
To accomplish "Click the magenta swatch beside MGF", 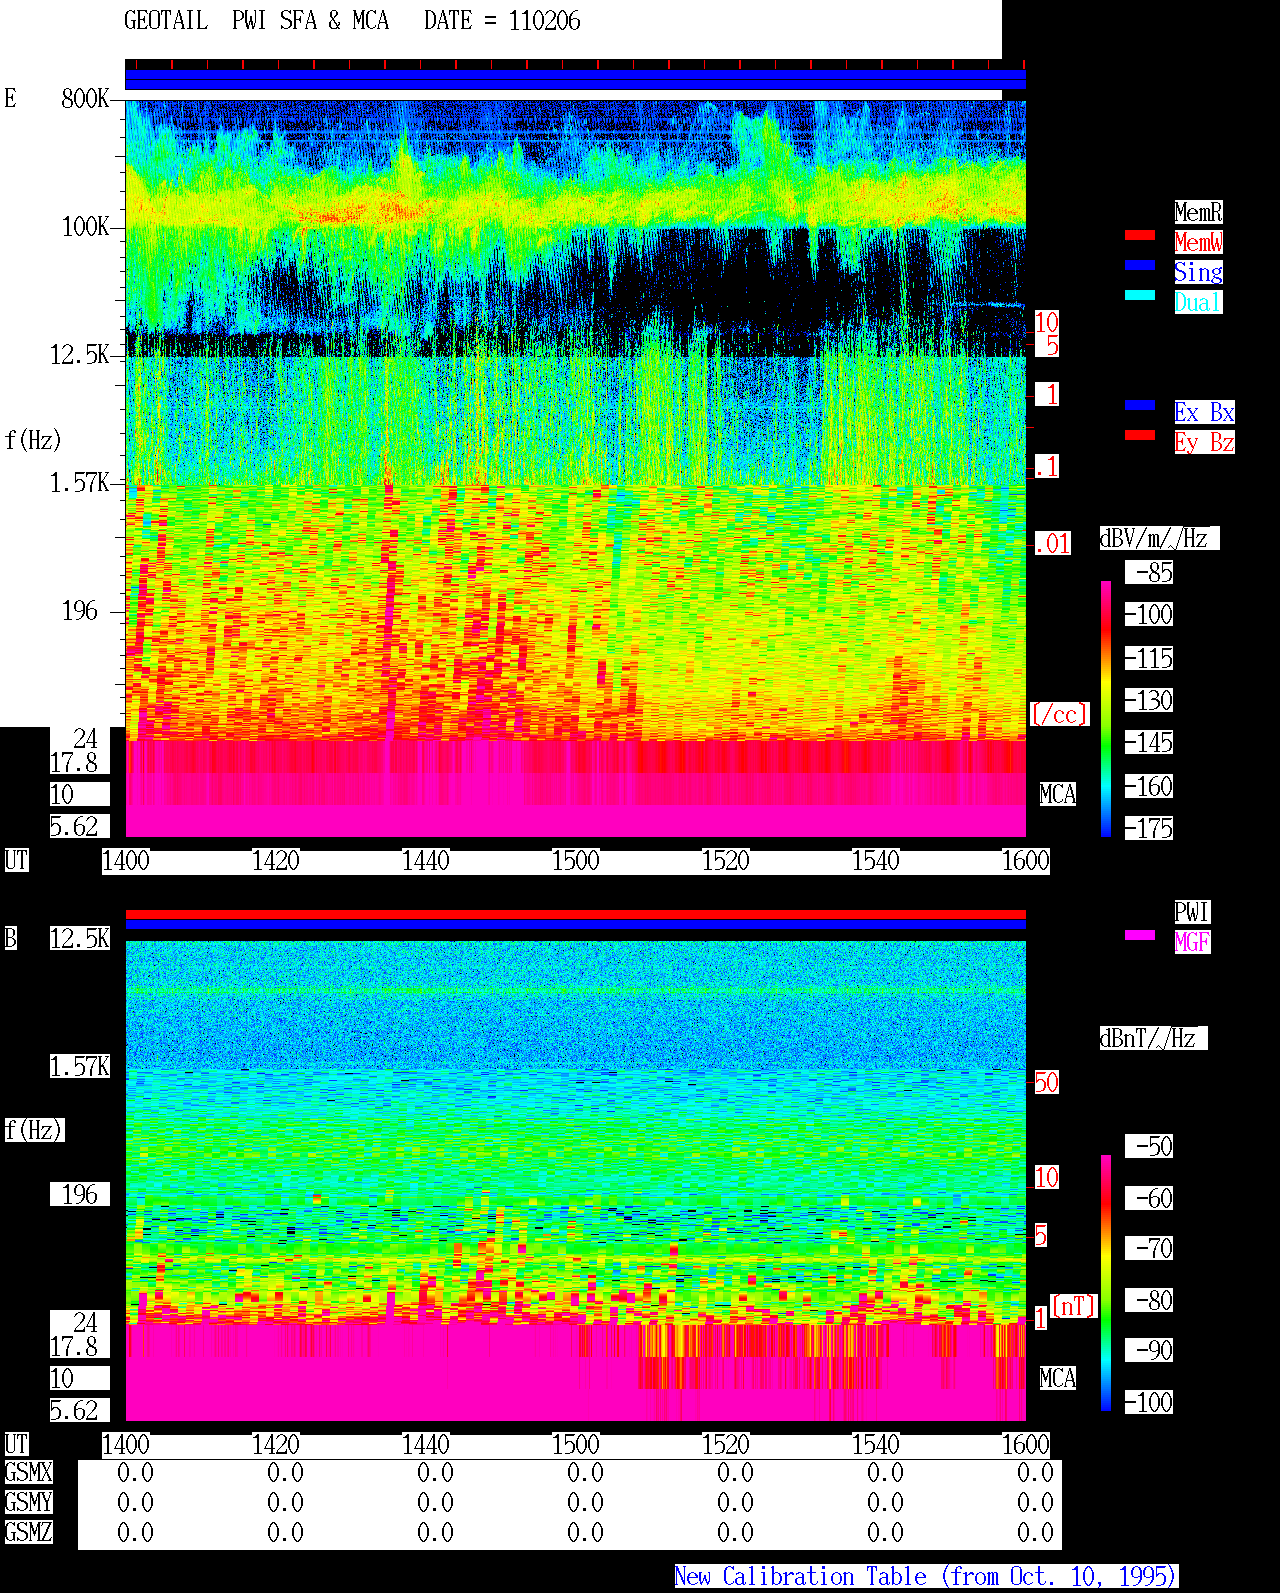I will click(1140, 935).
